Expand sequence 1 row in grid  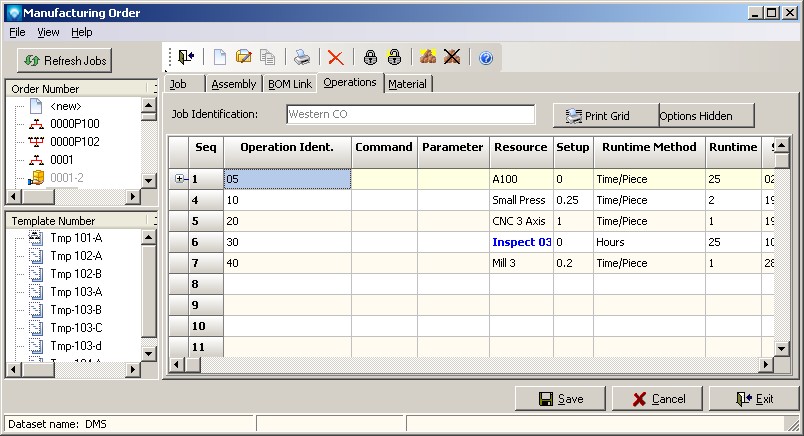click(181, 179)
